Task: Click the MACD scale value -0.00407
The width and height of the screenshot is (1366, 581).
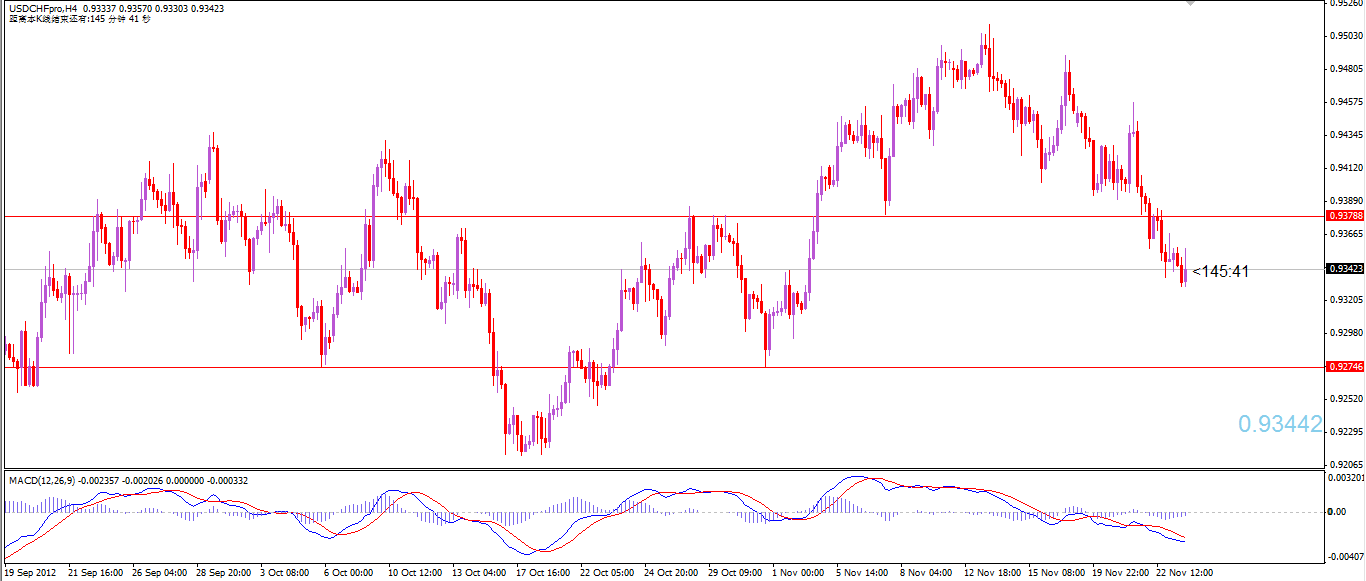Action: 1345,556
